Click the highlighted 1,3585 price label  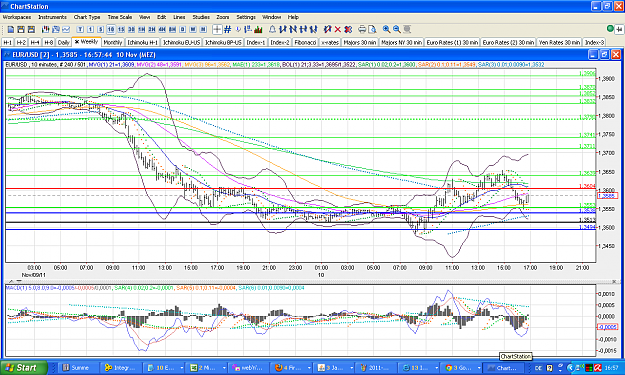[x=607, y=196]
